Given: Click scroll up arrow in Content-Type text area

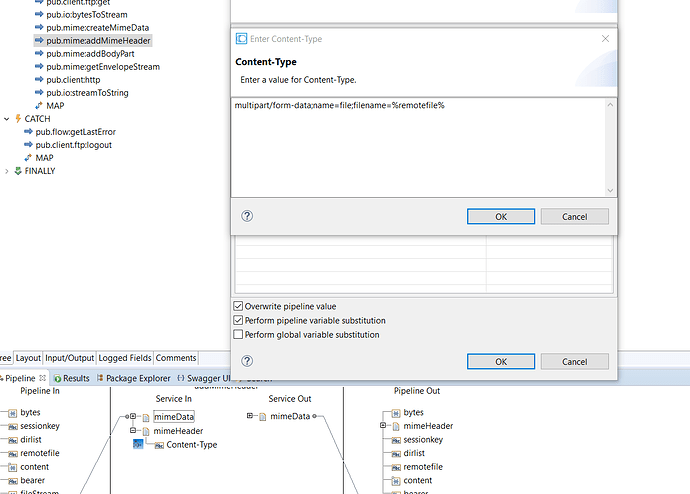Looking at the screenshot, I should [x=610, y=105].
